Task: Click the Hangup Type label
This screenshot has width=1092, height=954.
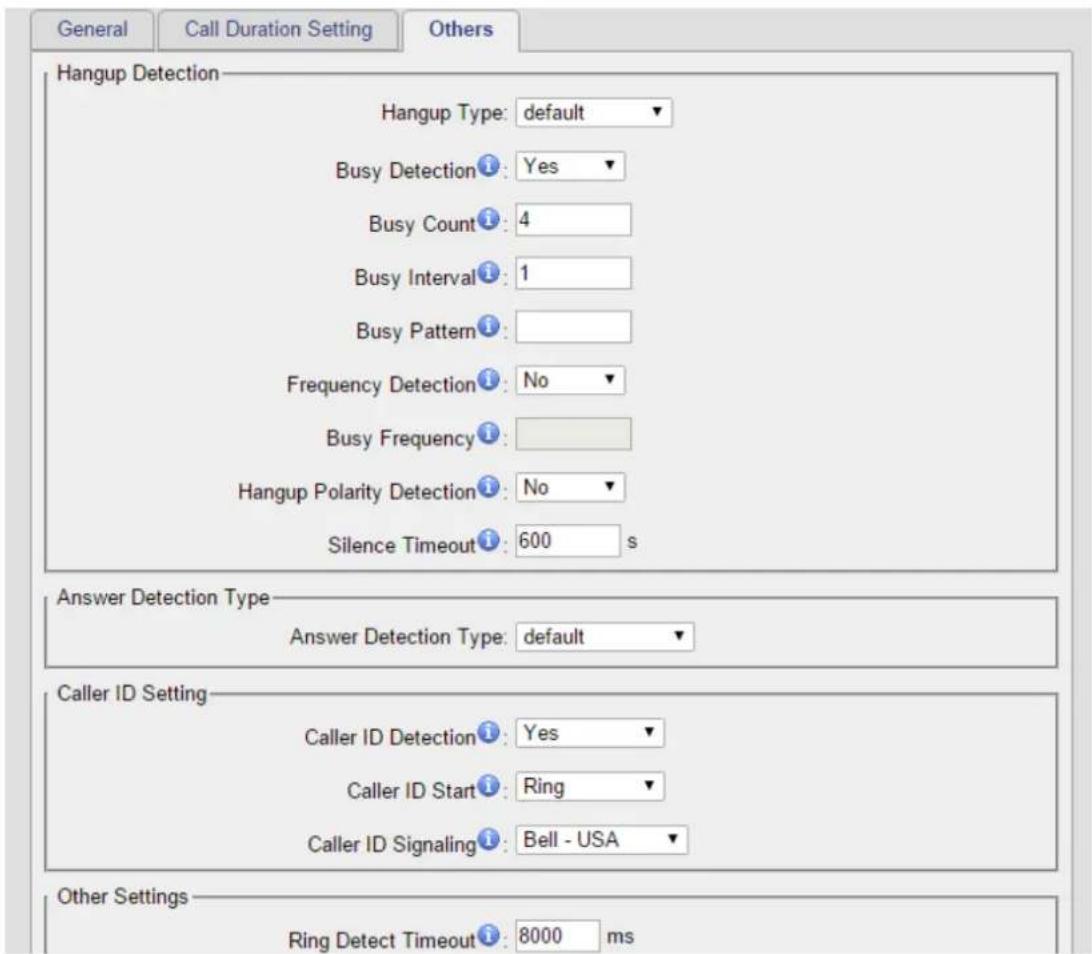Action: pos(444,113)
